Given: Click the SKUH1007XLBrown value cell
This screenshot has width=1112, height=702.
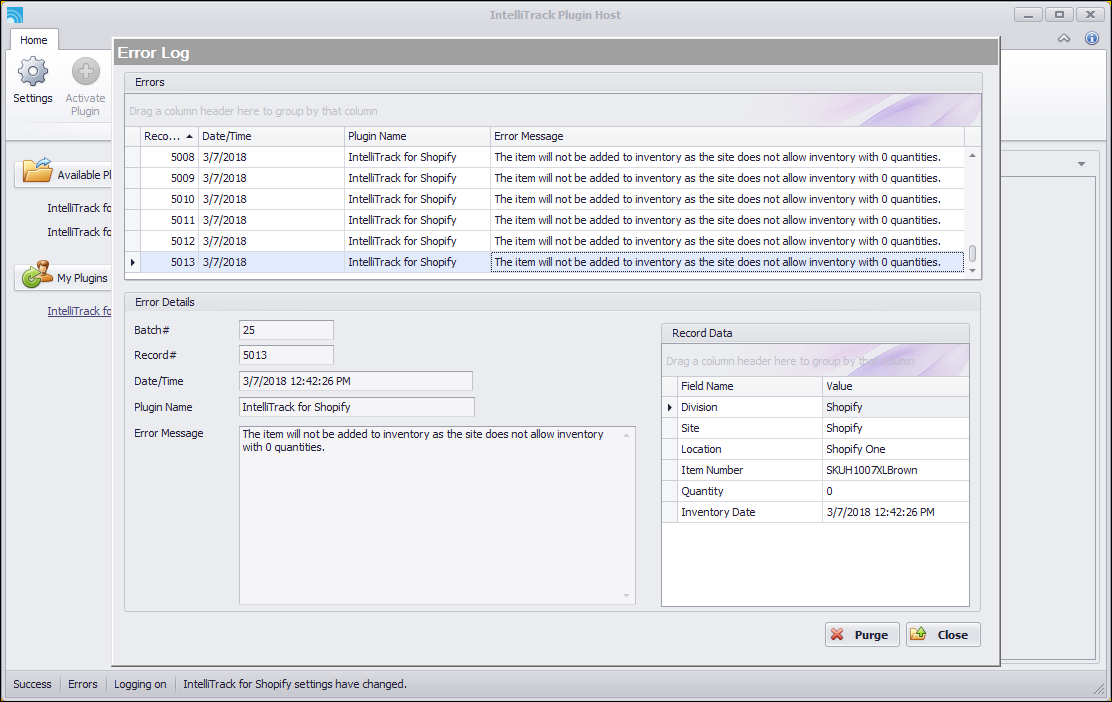Looking at the screenshot, I should [x=895, y=470].
